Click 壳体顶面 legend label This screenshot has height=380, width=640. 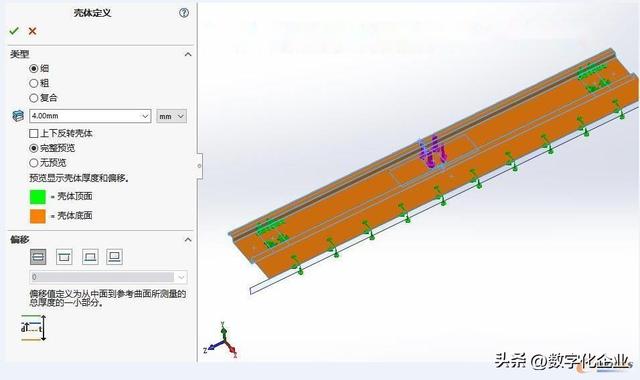click(x=74, y=196)
